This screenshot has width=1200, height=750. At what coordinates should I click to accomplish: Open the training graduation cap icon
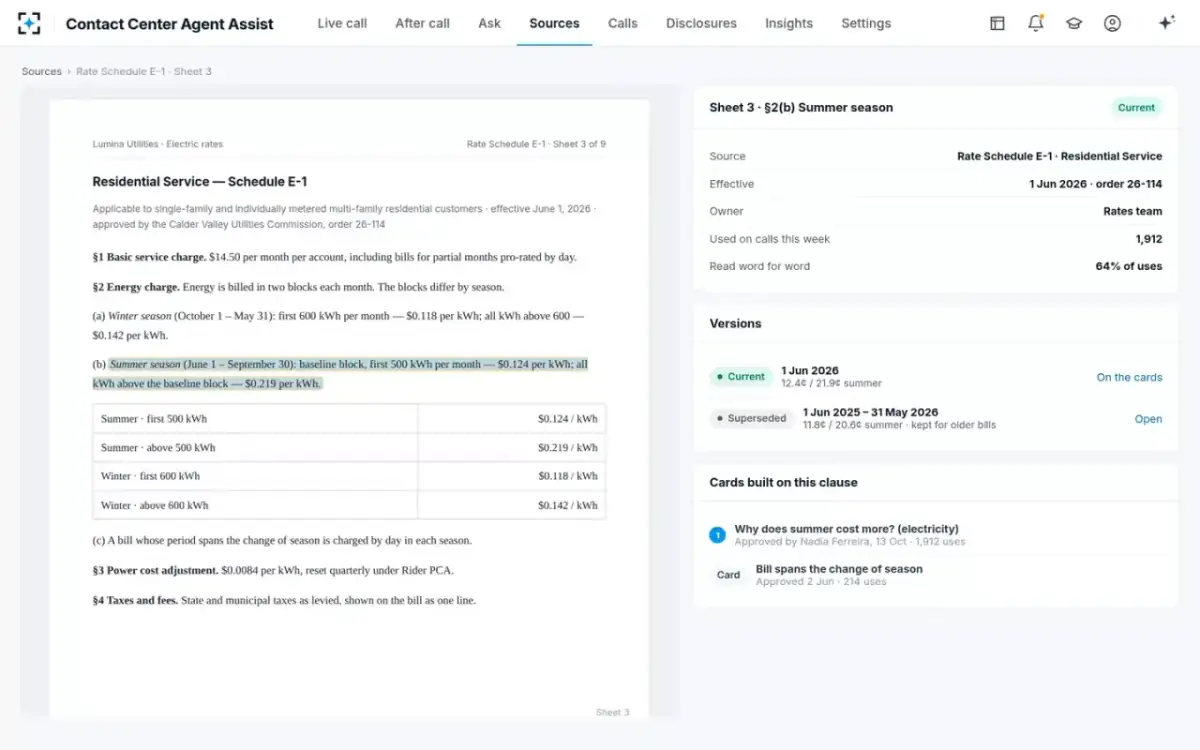[x=1074, y=23]
